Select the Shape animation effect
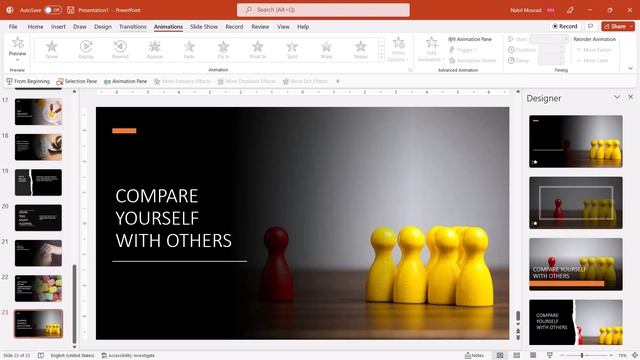 point(360,50)
